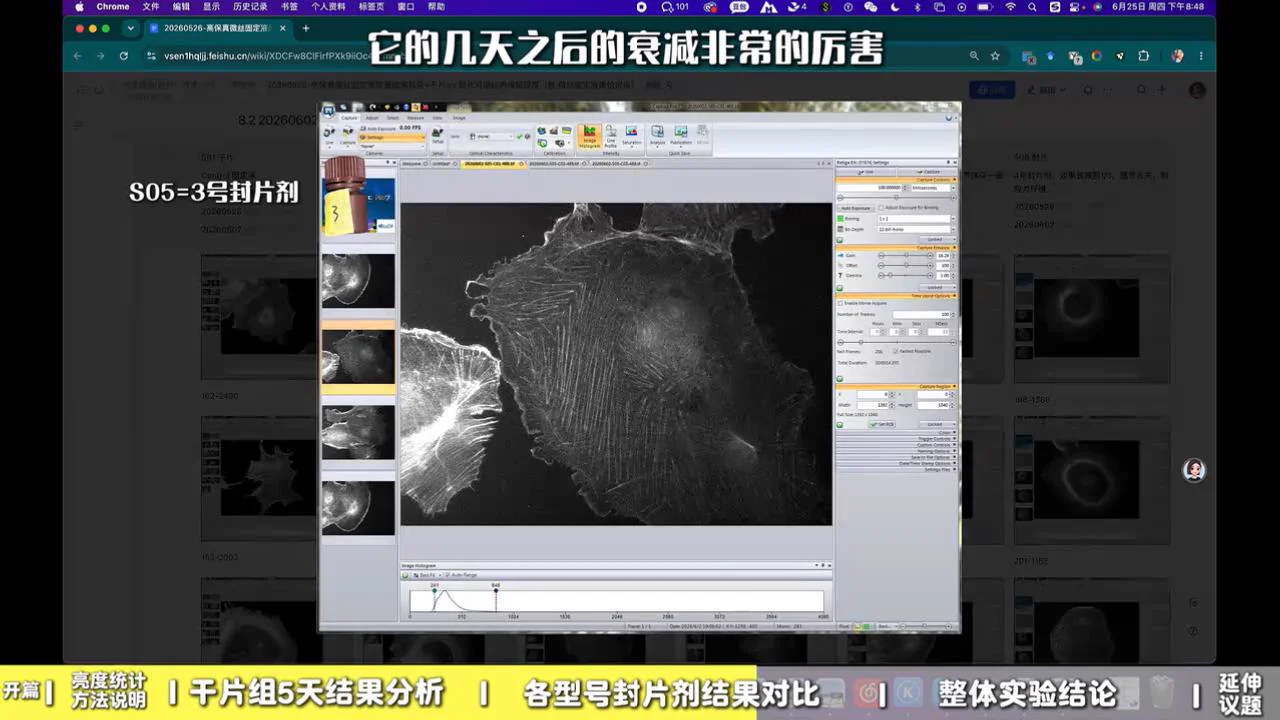Screen dimensions: 1280x720
Task: Open a new Chrome tab with plus button
Action: point(306,28)
